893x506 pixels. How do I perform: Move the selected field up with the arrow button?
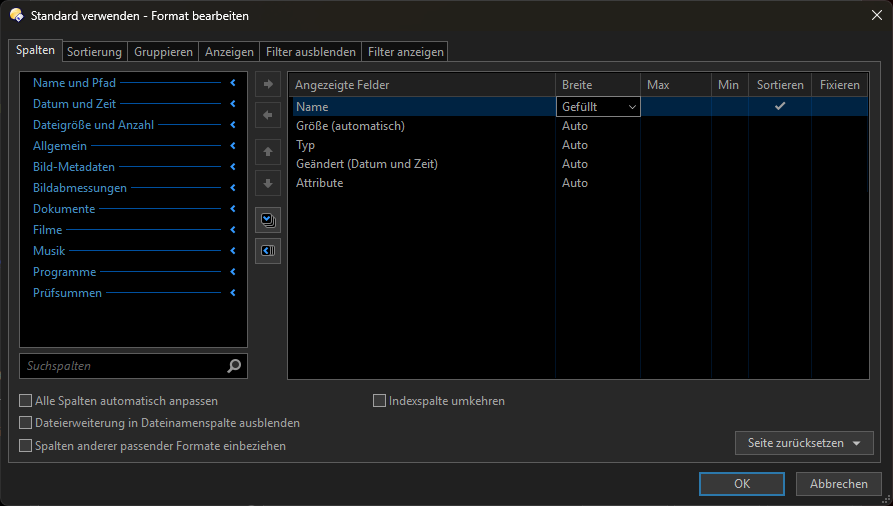pyautogui.click(x=268, y=152)
